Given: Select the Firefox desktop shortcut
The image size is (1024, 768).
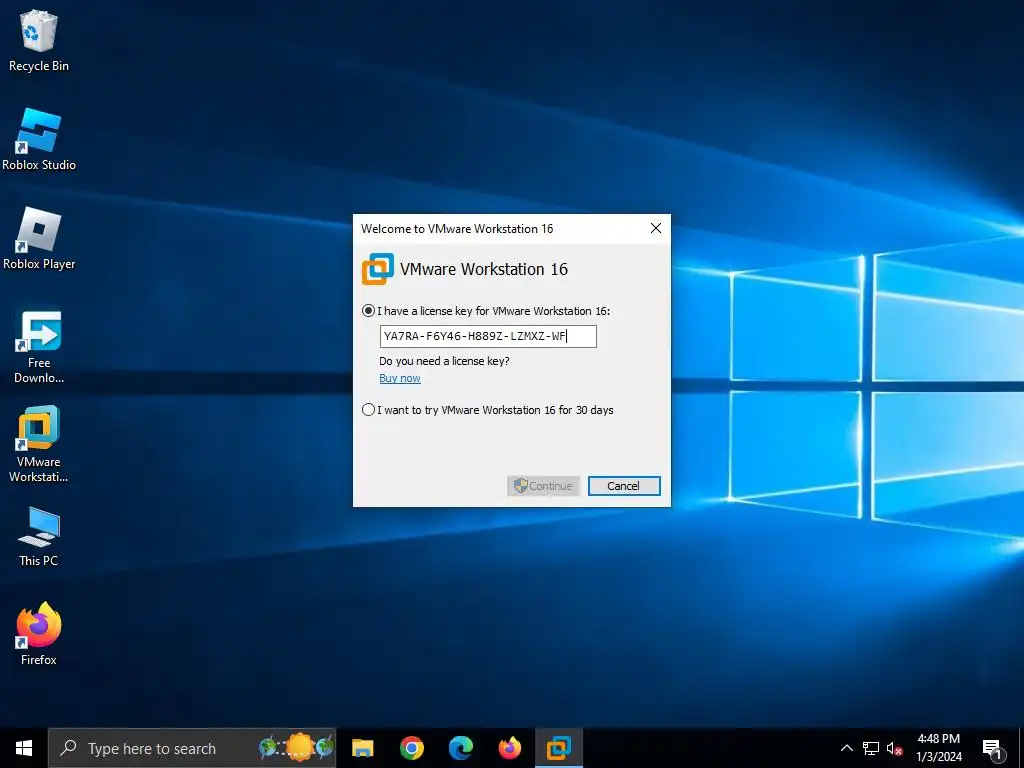Looking at the screenshot, I should pyautogui.click(x=39, y=634).
